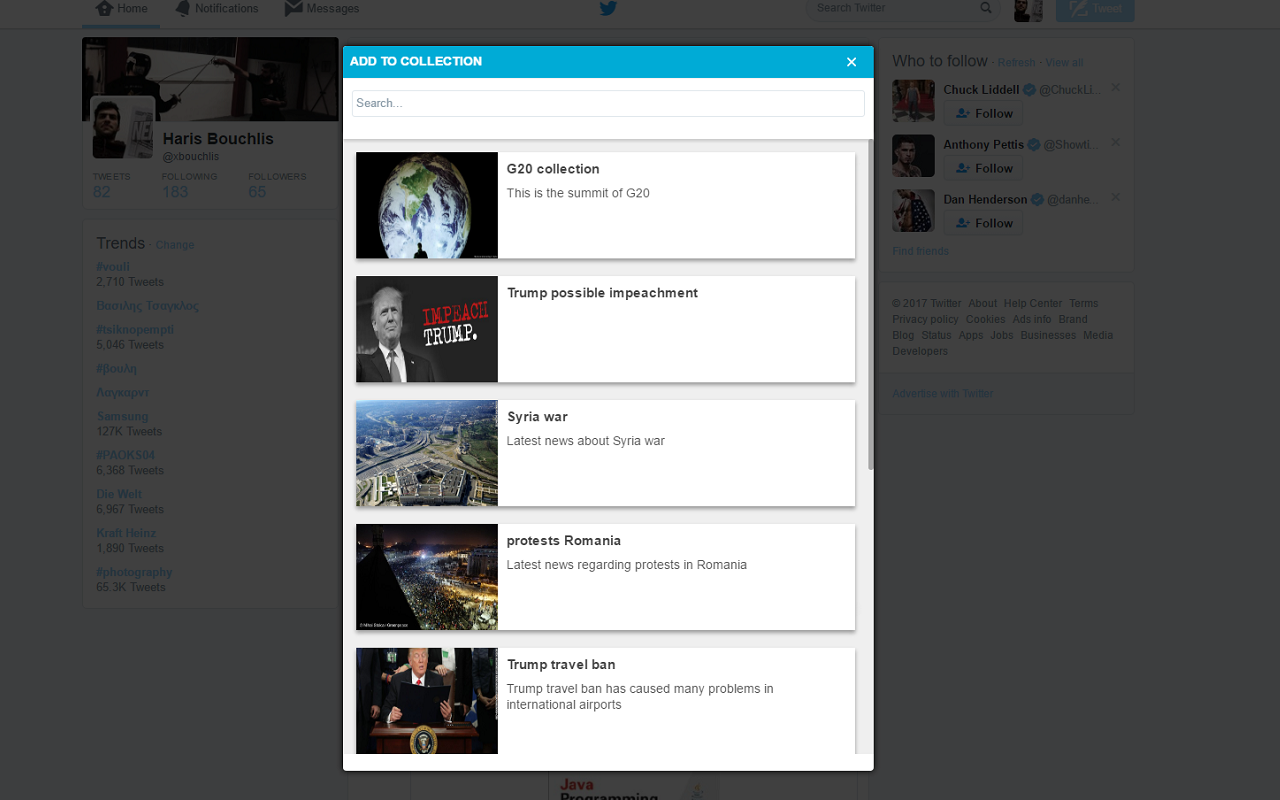Choose the Trump travel ban title
This screenshot has width=1280, height=800.
pyautogui.click(x=561, y=665)
